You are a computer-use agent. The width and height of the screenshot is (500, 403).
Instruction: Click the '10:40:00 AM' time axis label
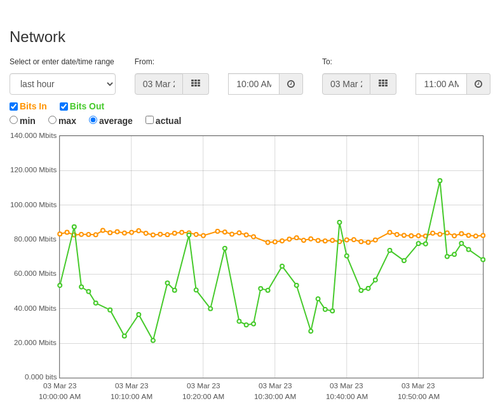click(347, 397)
